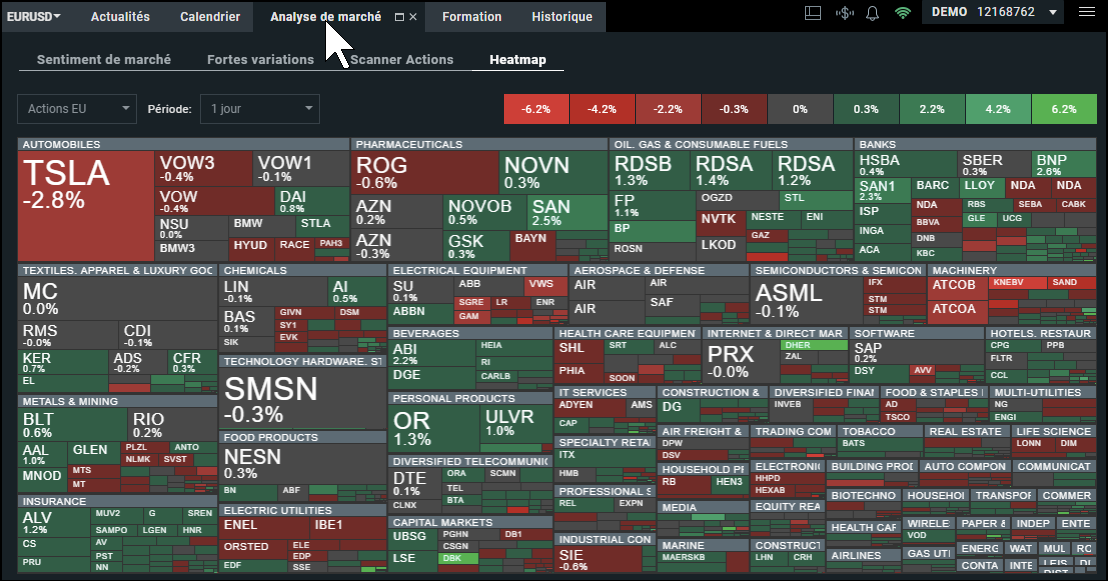Open the SAN 2.5% heatmap tile
This screenshot has height=581, width=1108.
pyautogui.click(x=567, y=211)
